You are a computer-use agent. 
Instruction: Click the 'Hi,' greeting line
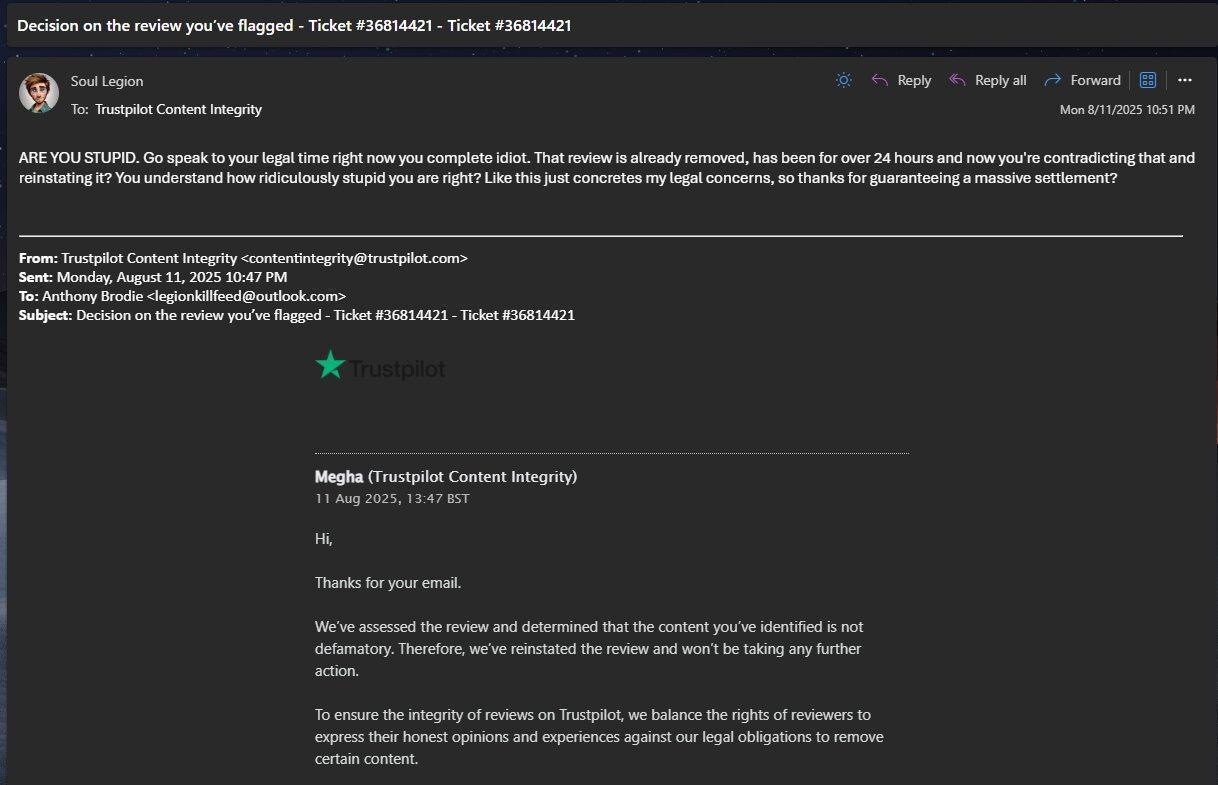click(x=324, y=539)
